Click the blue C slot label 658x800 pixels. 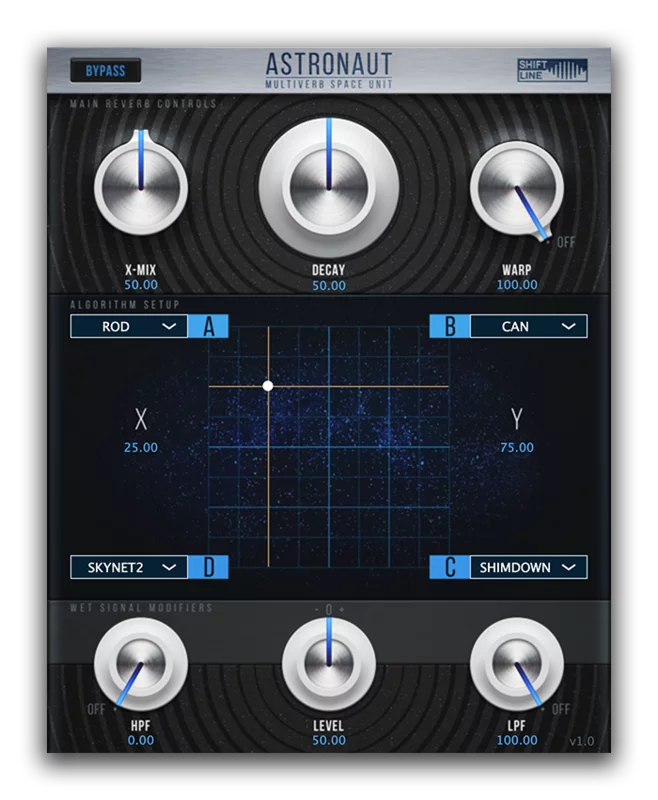[x=449, y=567]
